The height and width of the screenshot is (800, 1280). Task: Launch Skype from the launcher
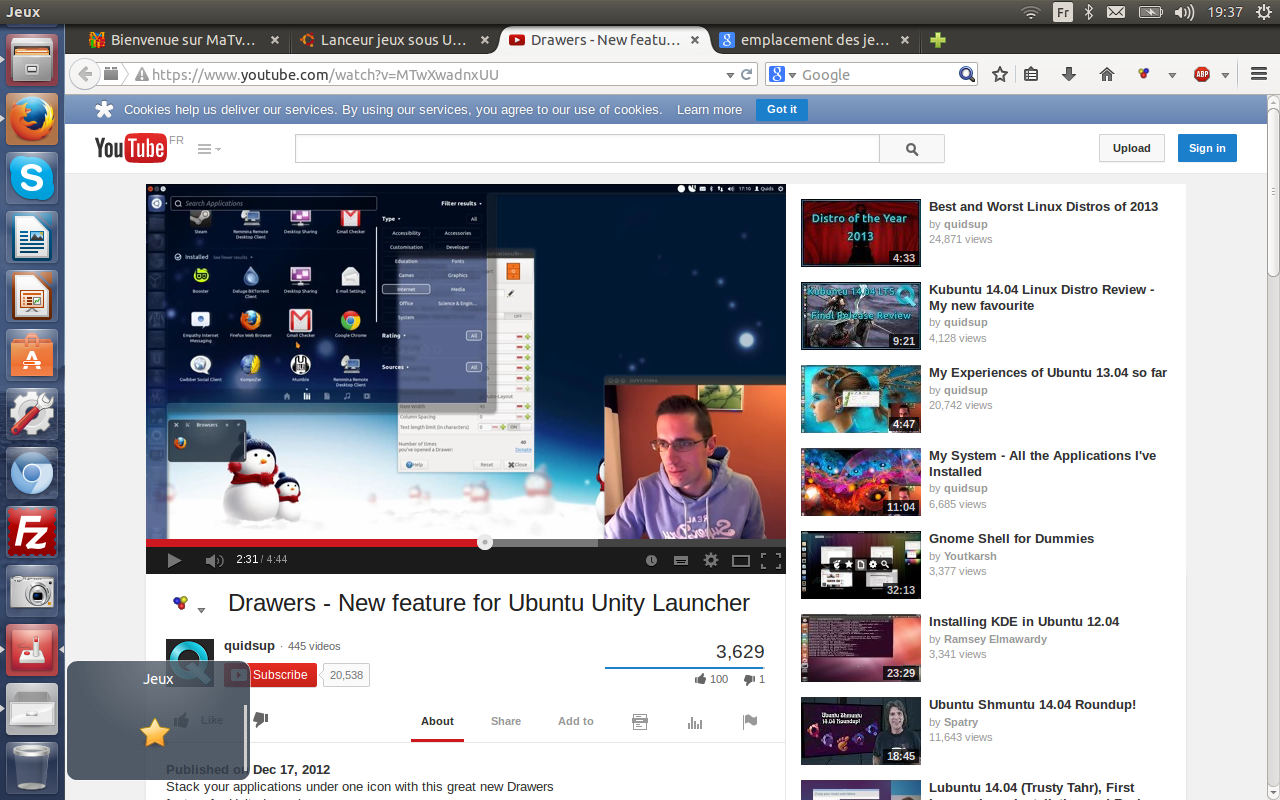tap(32, 180)
